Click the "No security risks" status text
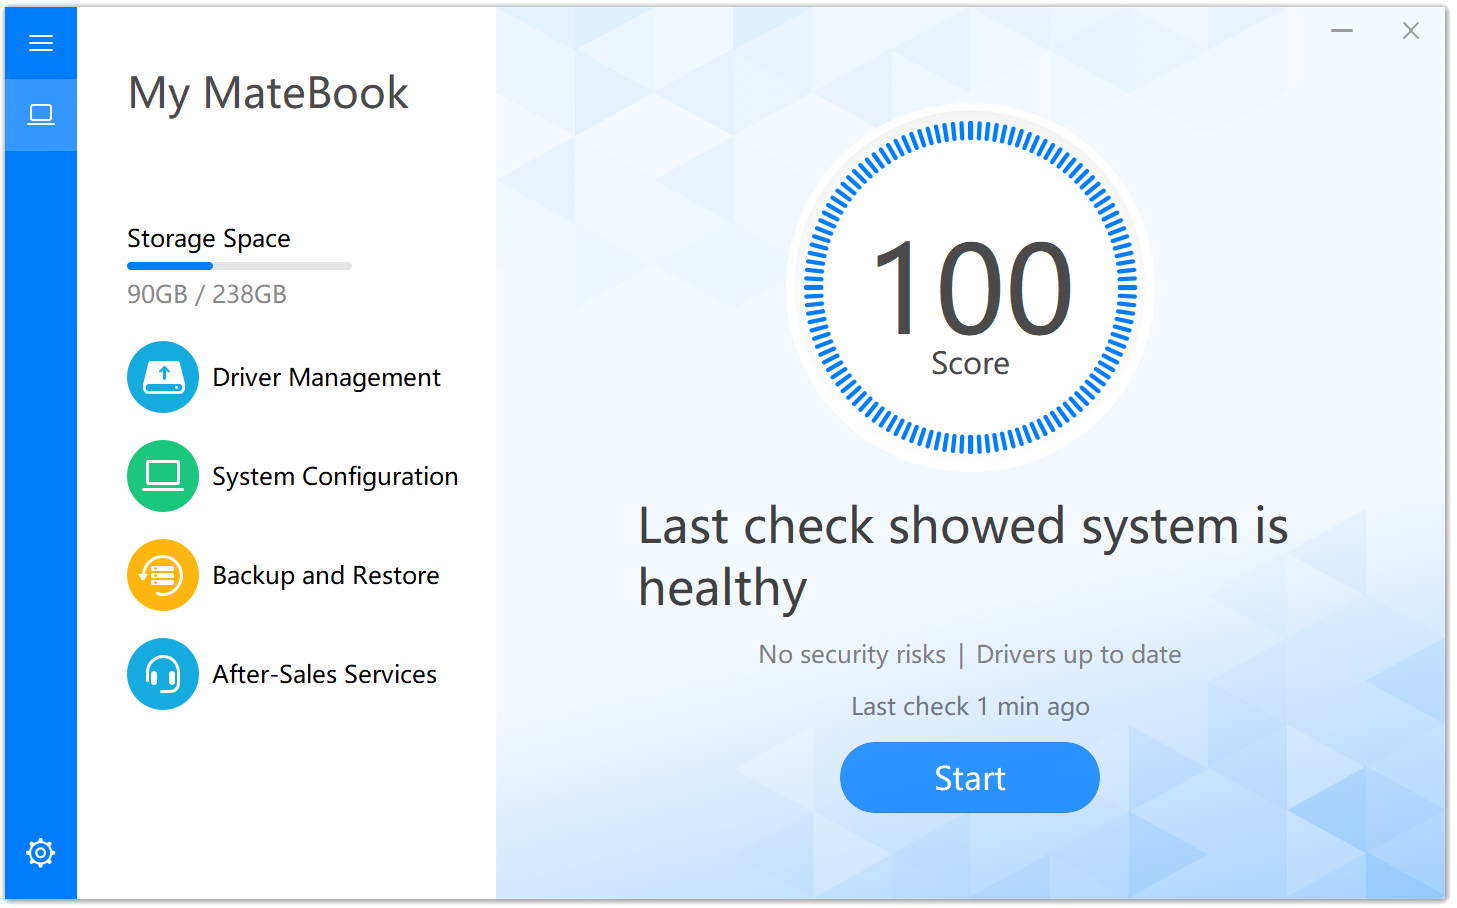The image size is (1457, 908). [852, 654]
